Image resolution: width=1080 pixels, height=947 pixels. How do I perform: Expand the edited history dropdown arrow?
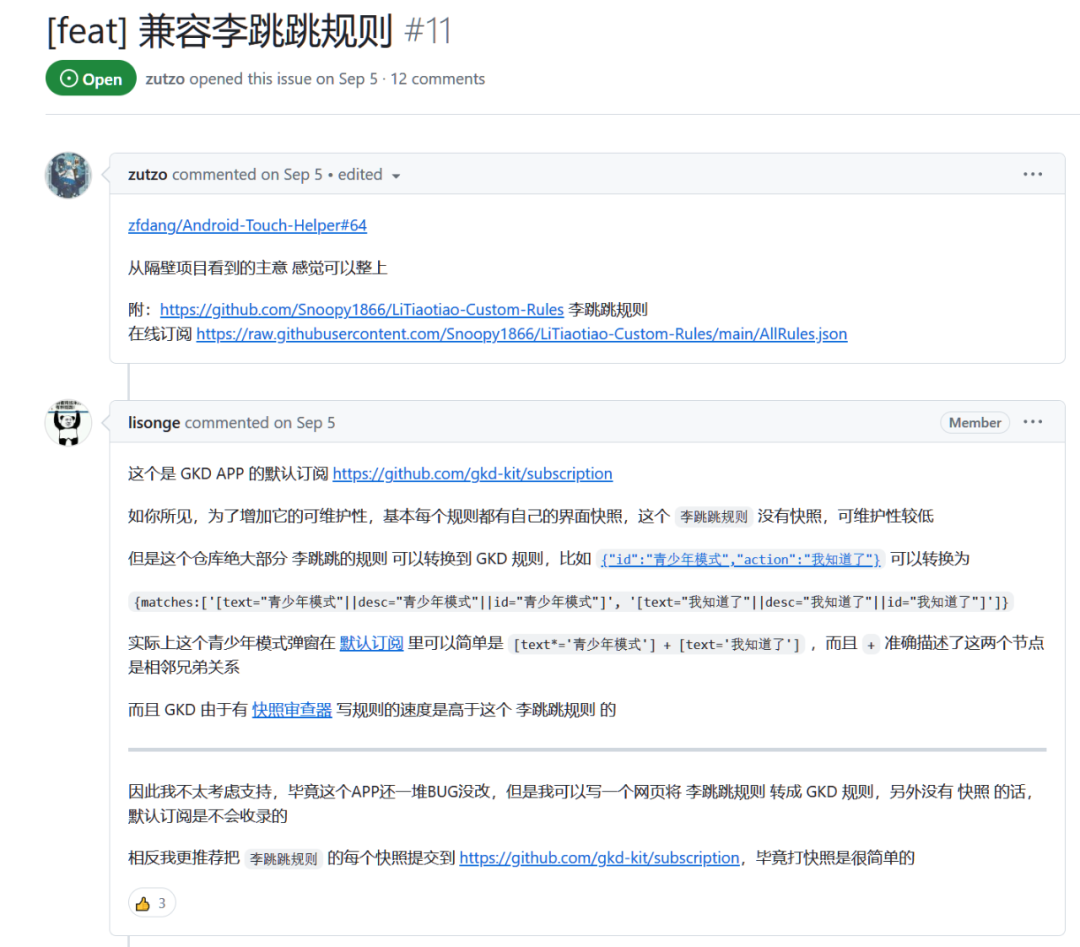(x=396, y=176)
